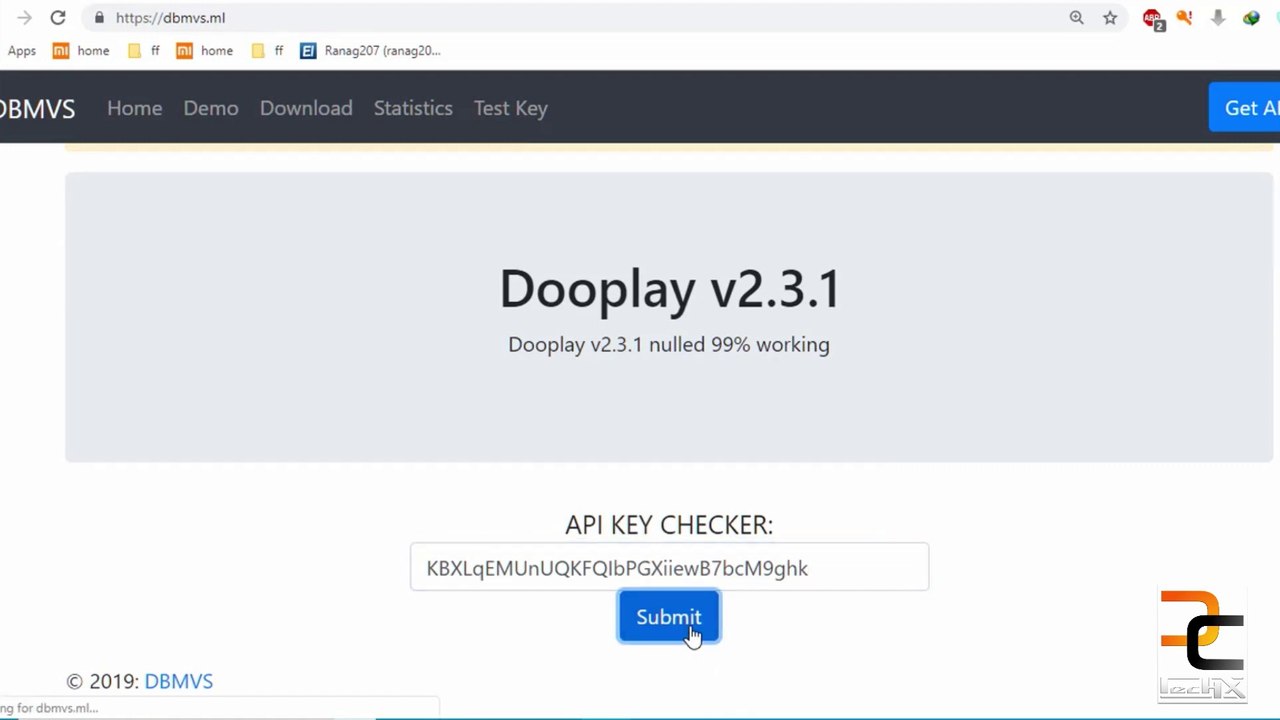Open the ff folder beside Ranag207 bookmark

pyautogui.click(x=267, y=51)
